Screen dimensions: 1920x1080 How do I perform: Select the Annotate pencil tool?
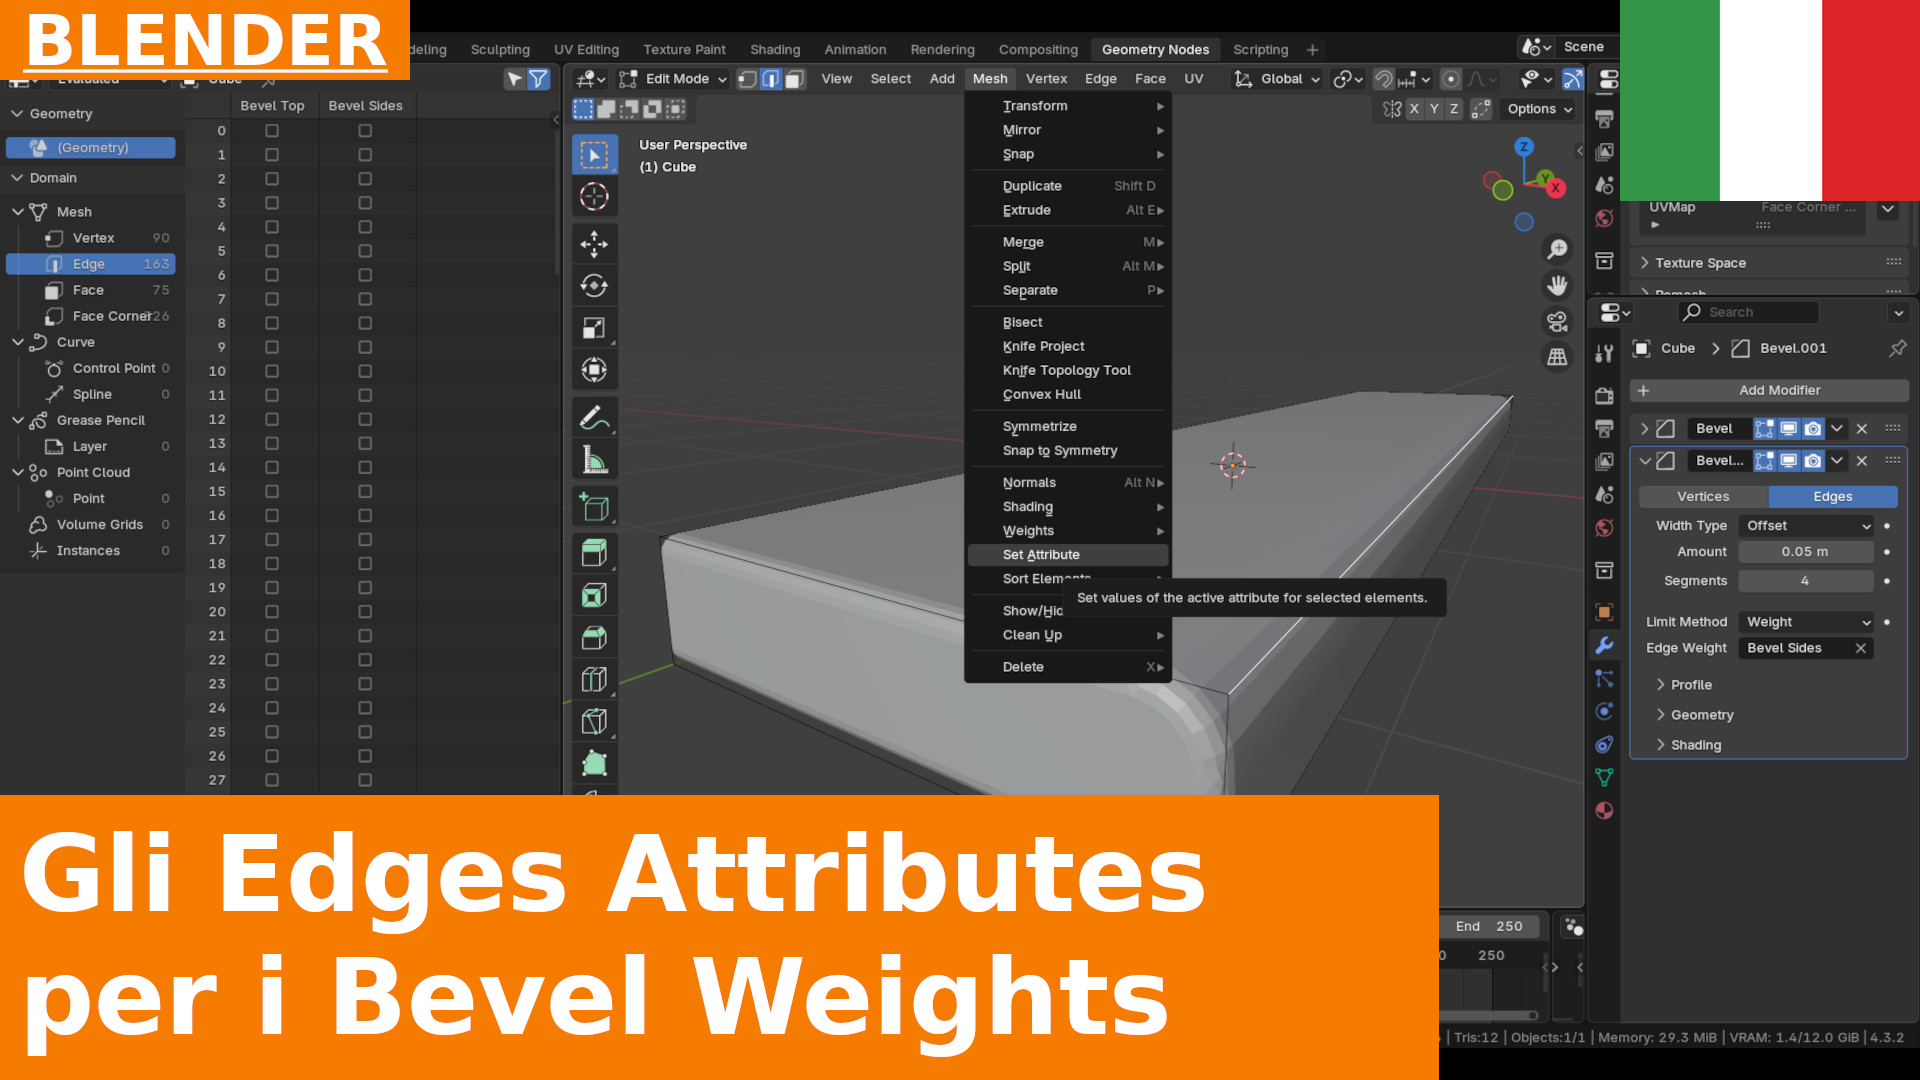[x=594, y=417]
